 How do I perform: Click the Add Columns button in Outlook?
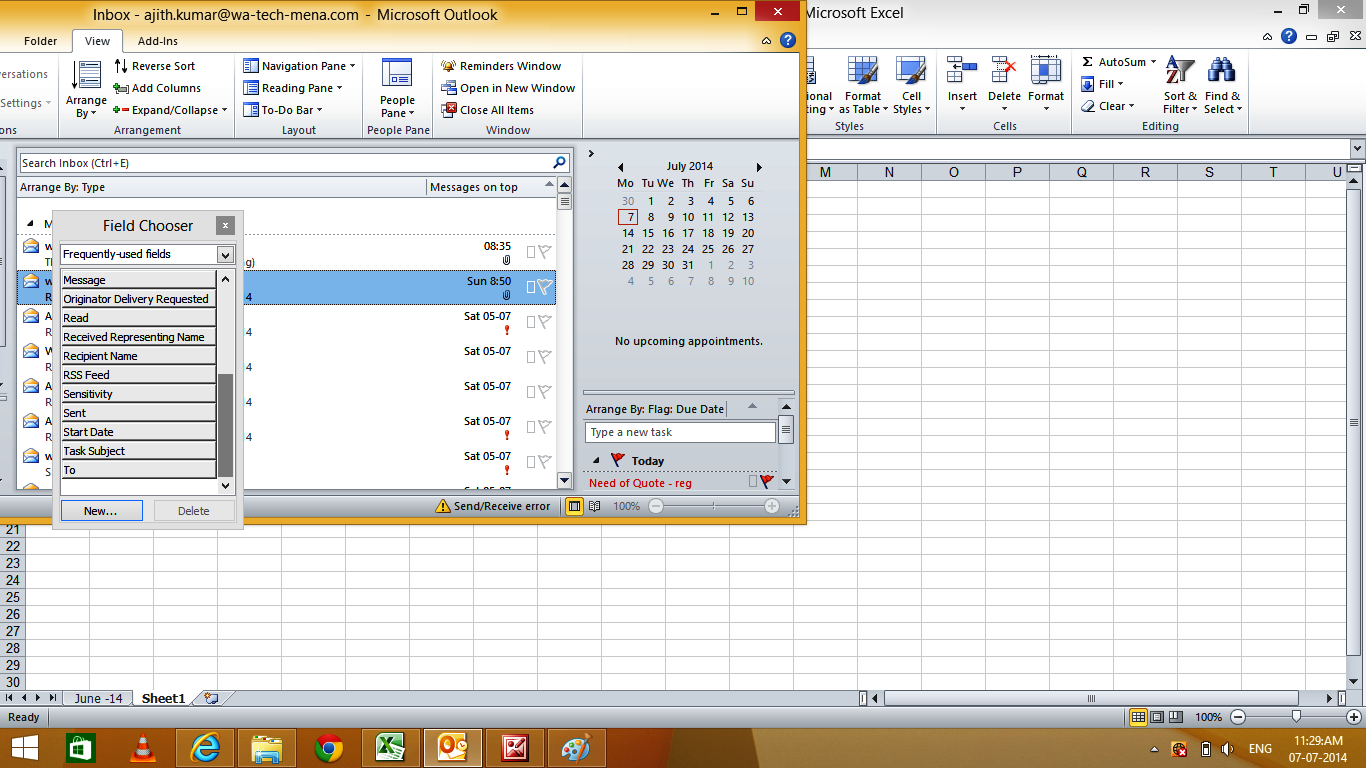click(157, 88)
